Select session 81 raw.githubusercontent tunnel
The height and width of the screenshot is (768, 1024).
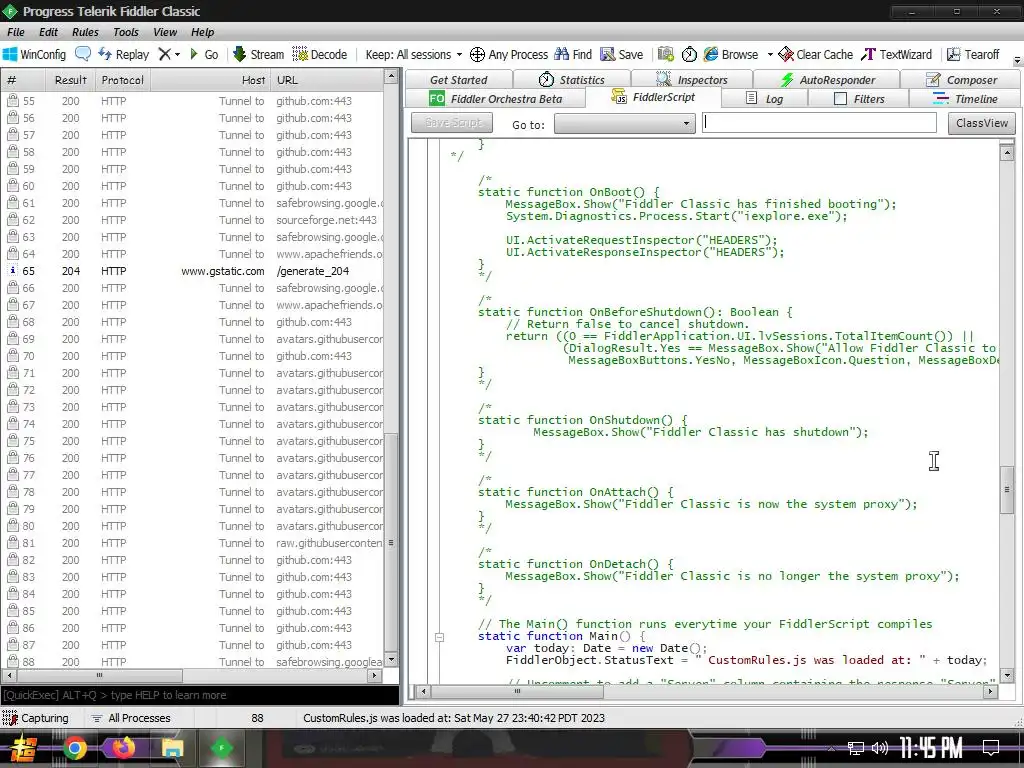[x=194, y=543]
